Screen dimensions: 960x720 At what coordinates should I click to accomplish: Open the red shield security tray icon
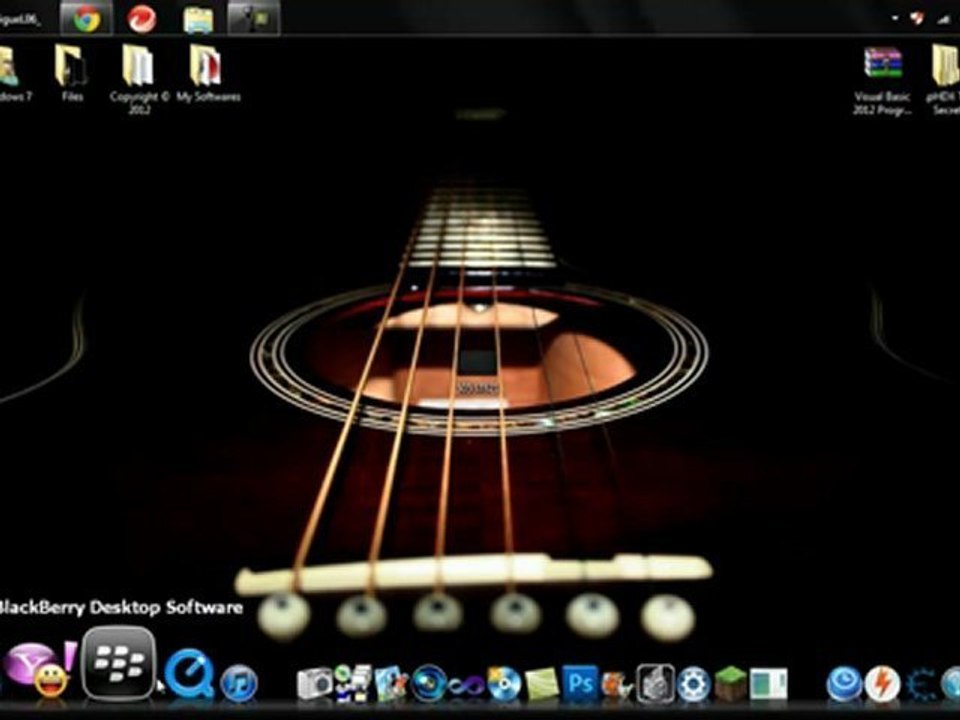click(x=917, y=18)
